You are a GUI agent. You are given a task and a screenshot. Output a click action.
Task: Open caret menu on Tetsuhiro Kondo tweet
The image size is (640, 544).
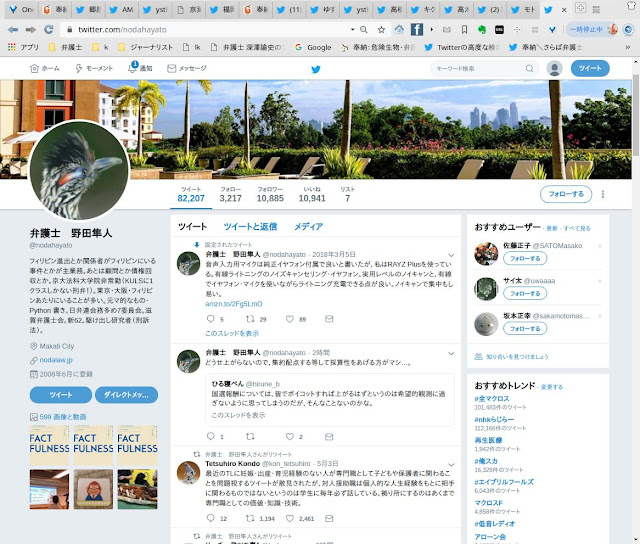point(451,465)
